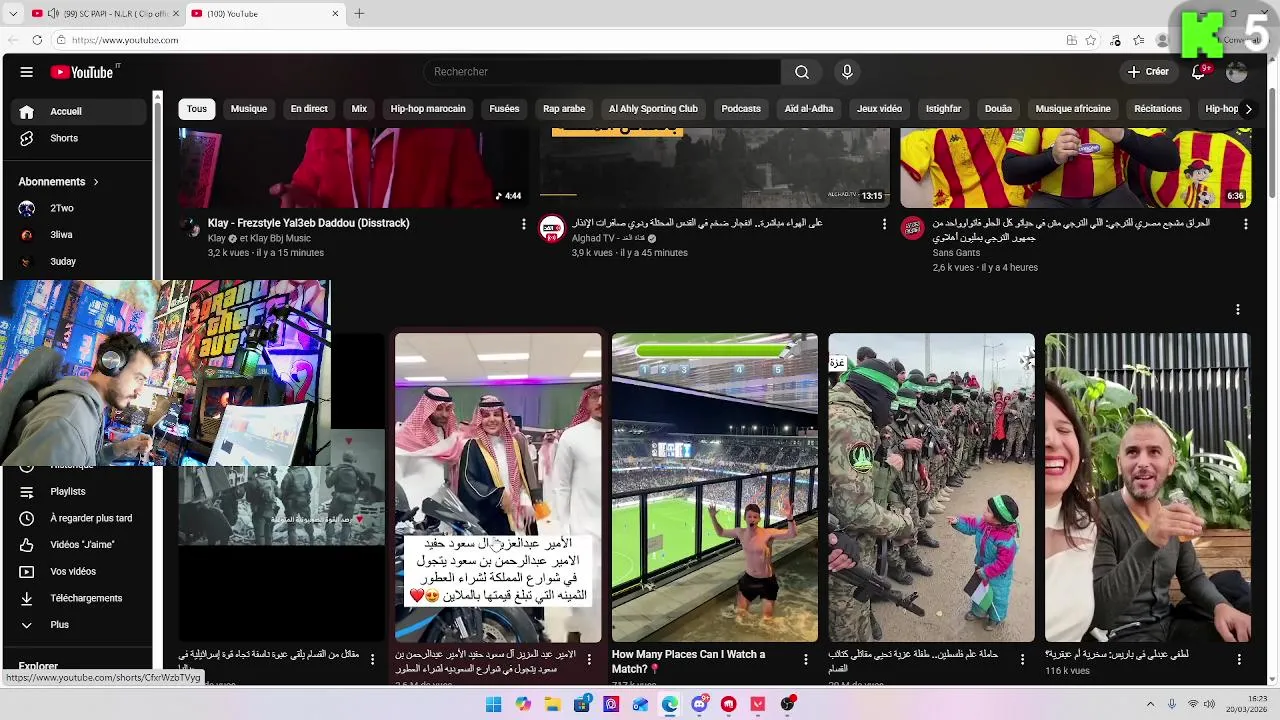Select the Récitations chip
Screen dimensions: 1280x720
click(x=1158, y=109)
